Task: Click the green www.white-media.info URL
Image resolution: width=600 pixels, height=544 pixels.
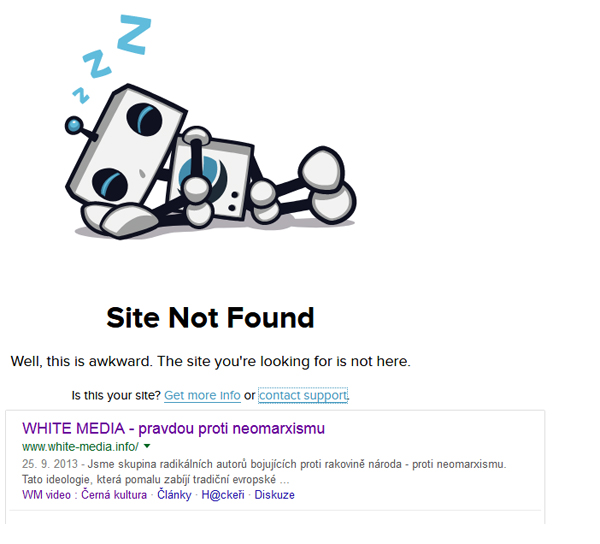Action: pos(80,446)
